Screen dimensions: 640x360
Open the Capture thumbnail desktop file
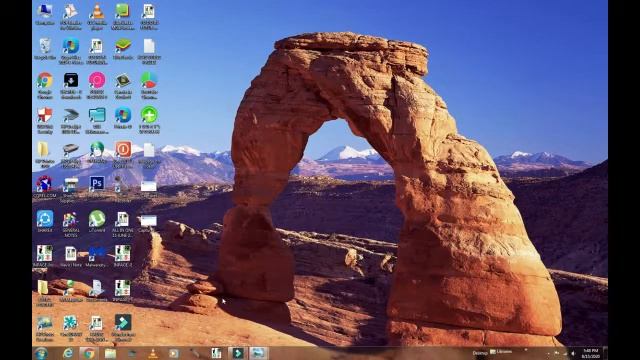(x=148, y=224)
